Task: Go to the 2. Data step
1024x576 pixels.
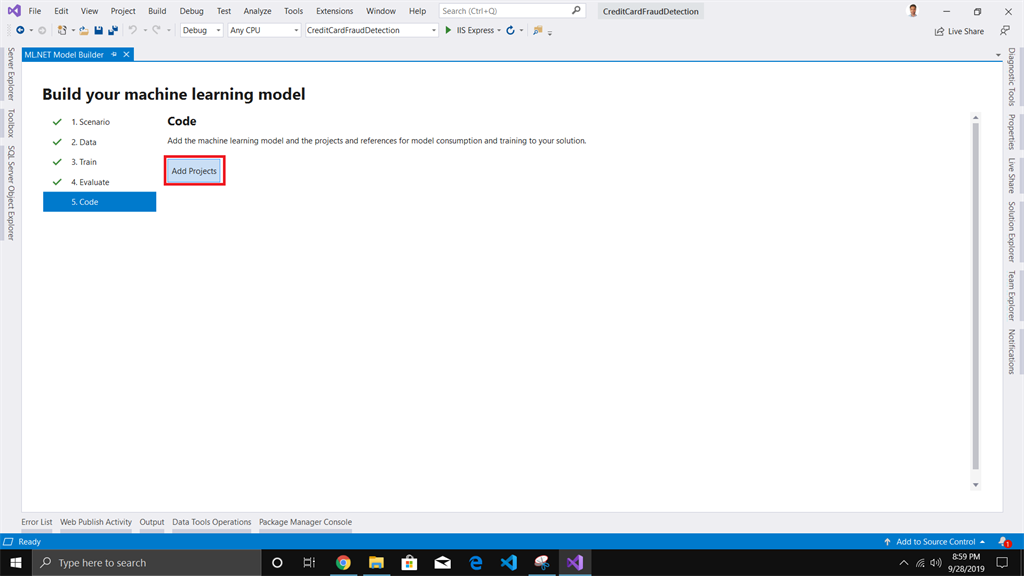Action: (x=84, y=142)
